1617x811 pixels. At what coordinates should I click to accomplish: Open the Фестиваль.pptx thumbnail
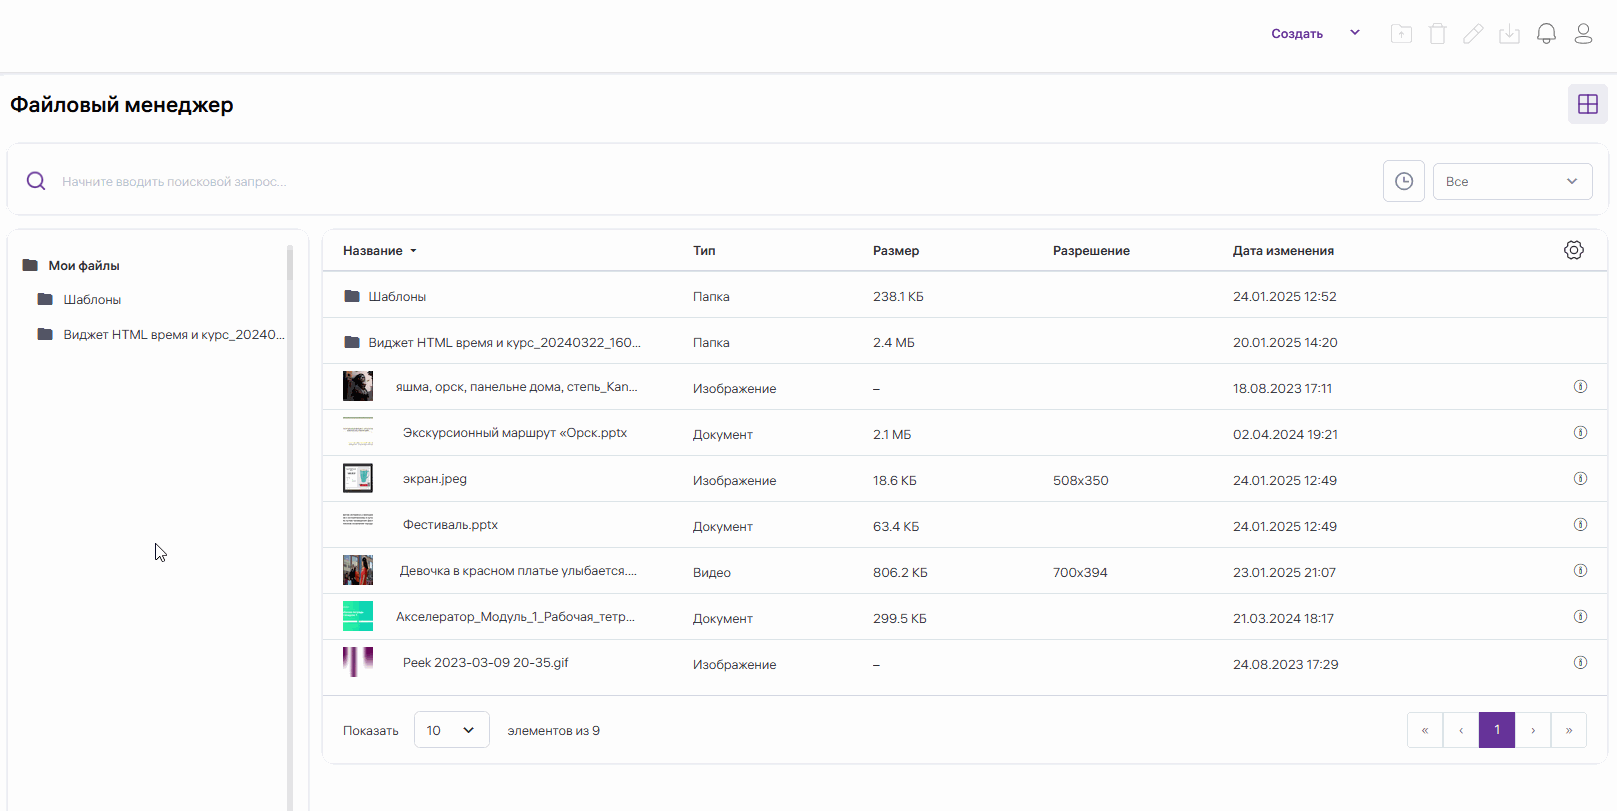(357, 520)
